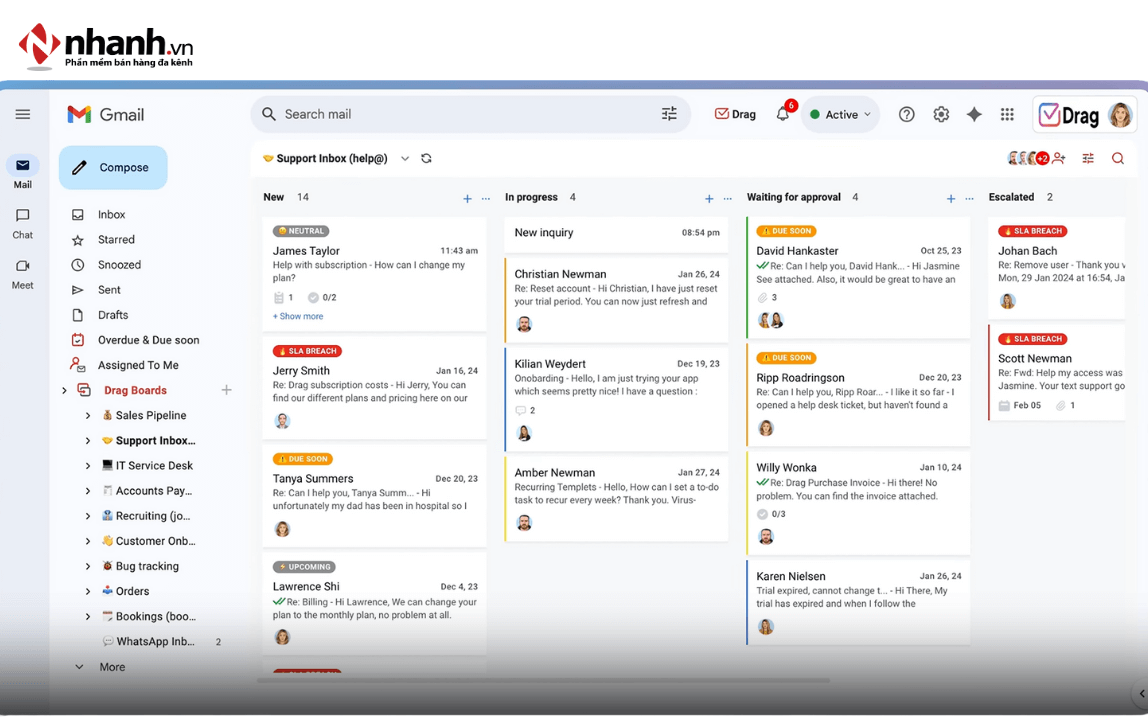The height and width of the screenshot is (717, 1148).
Task: Click the refresh icon beside Support Inbox
Action: tap(426, 158)
